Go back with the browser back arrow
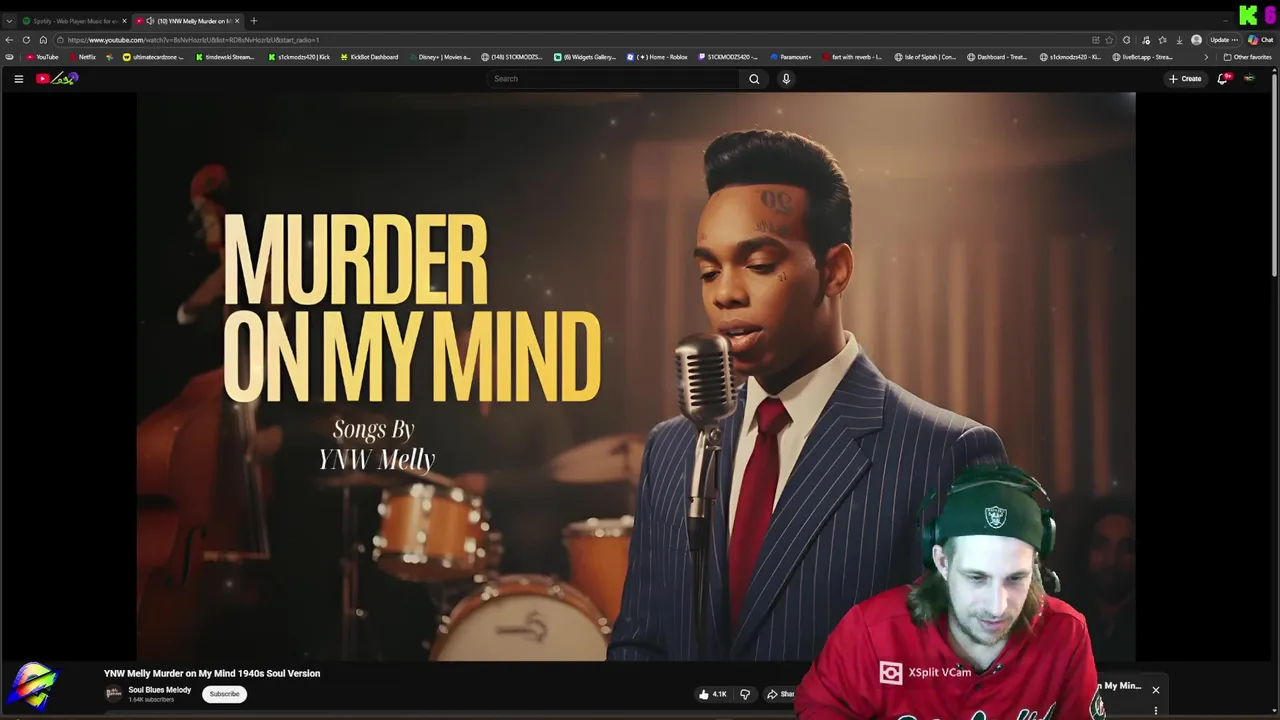The width and height of the screenshot is (1280, 720). (9, 40)
